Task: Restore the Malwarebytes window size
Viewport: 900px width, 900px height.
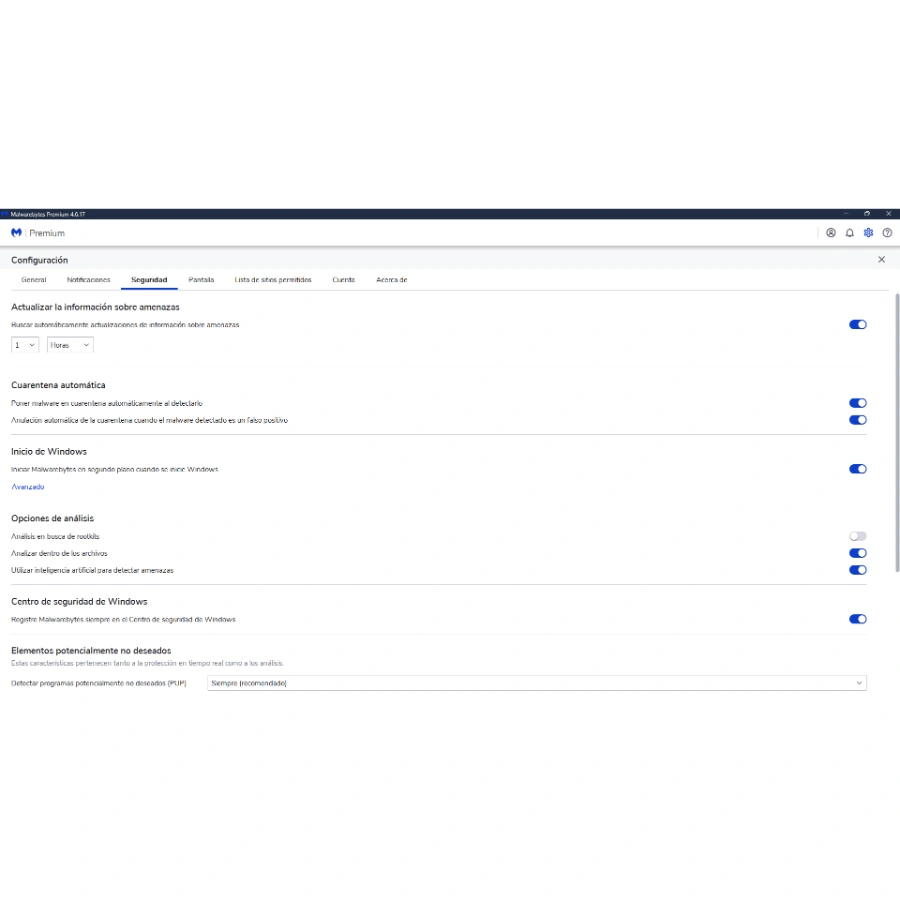Action: click(867, 213)
